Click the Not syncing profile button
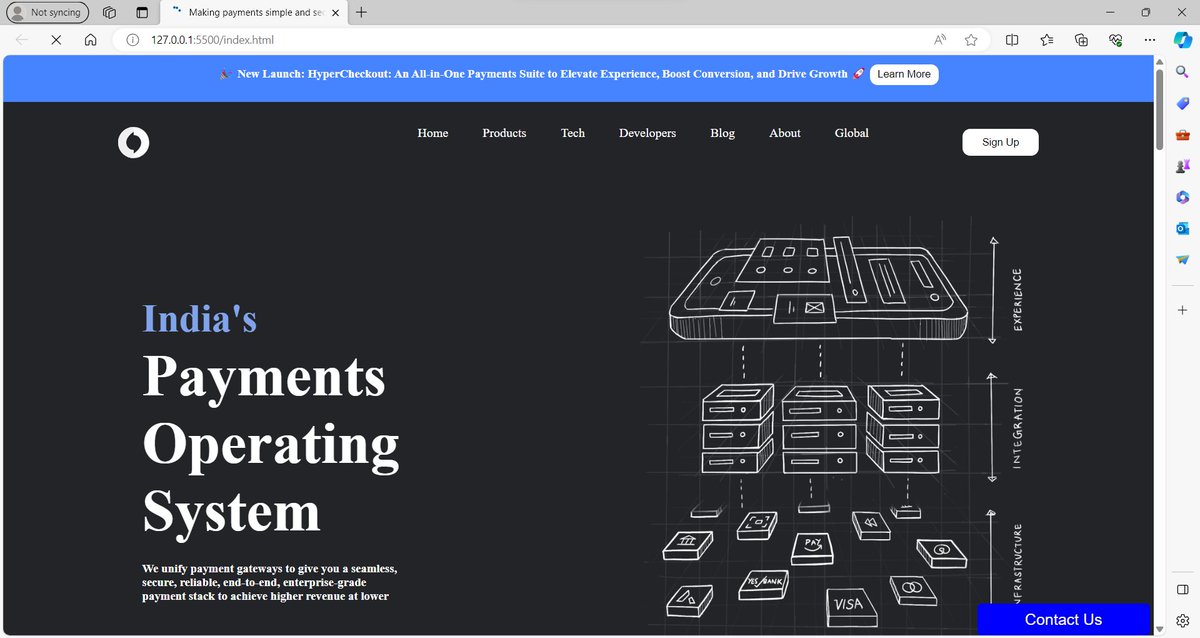Screen dimensions: 1200x638 [47, 12]
